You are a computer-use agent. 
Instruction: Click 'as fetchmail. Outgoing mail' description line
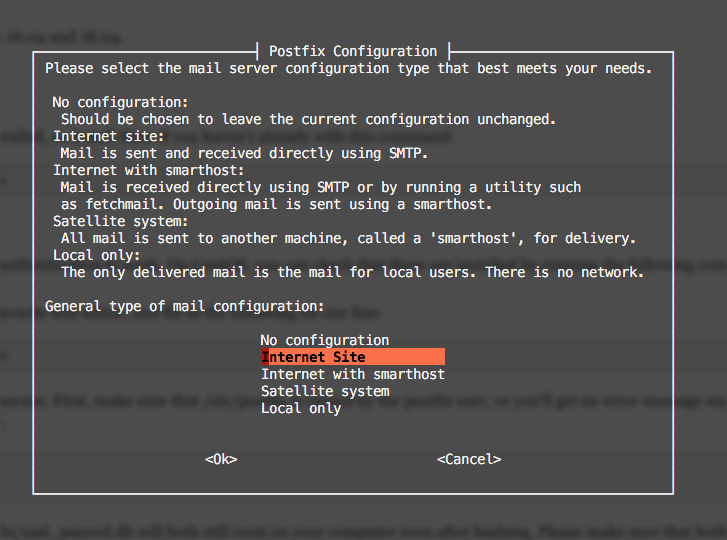[276, 204]
